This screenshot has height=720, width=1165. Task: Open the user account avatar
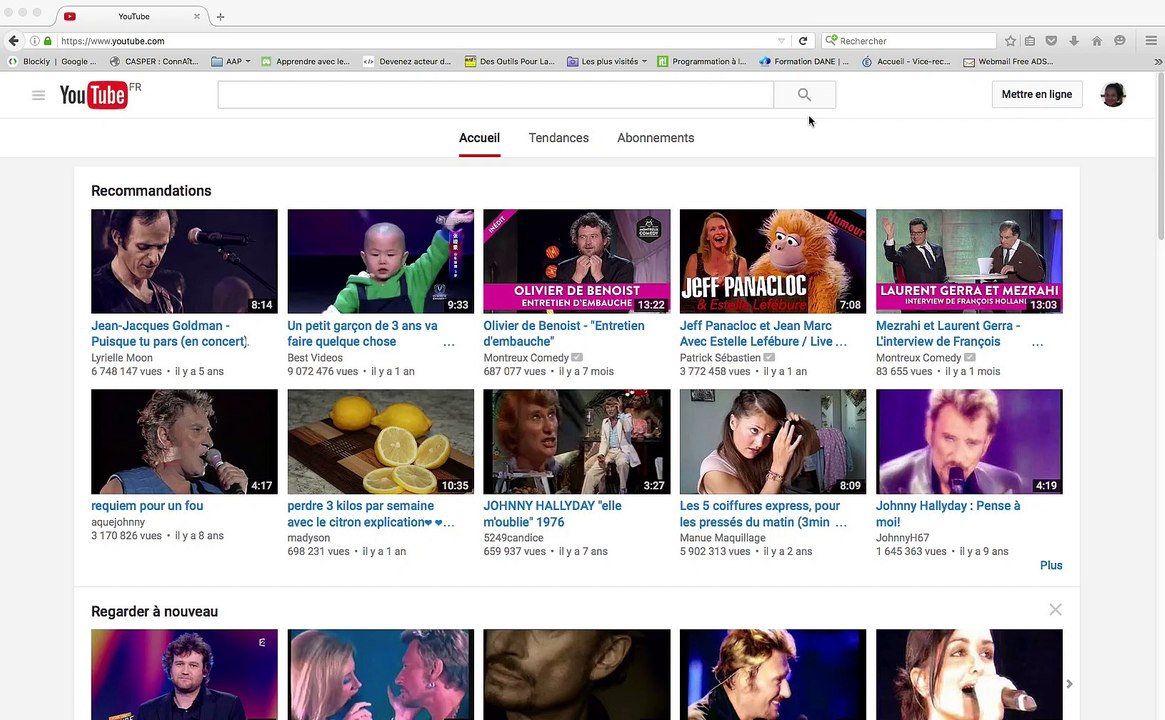(x=1113, y=94)
